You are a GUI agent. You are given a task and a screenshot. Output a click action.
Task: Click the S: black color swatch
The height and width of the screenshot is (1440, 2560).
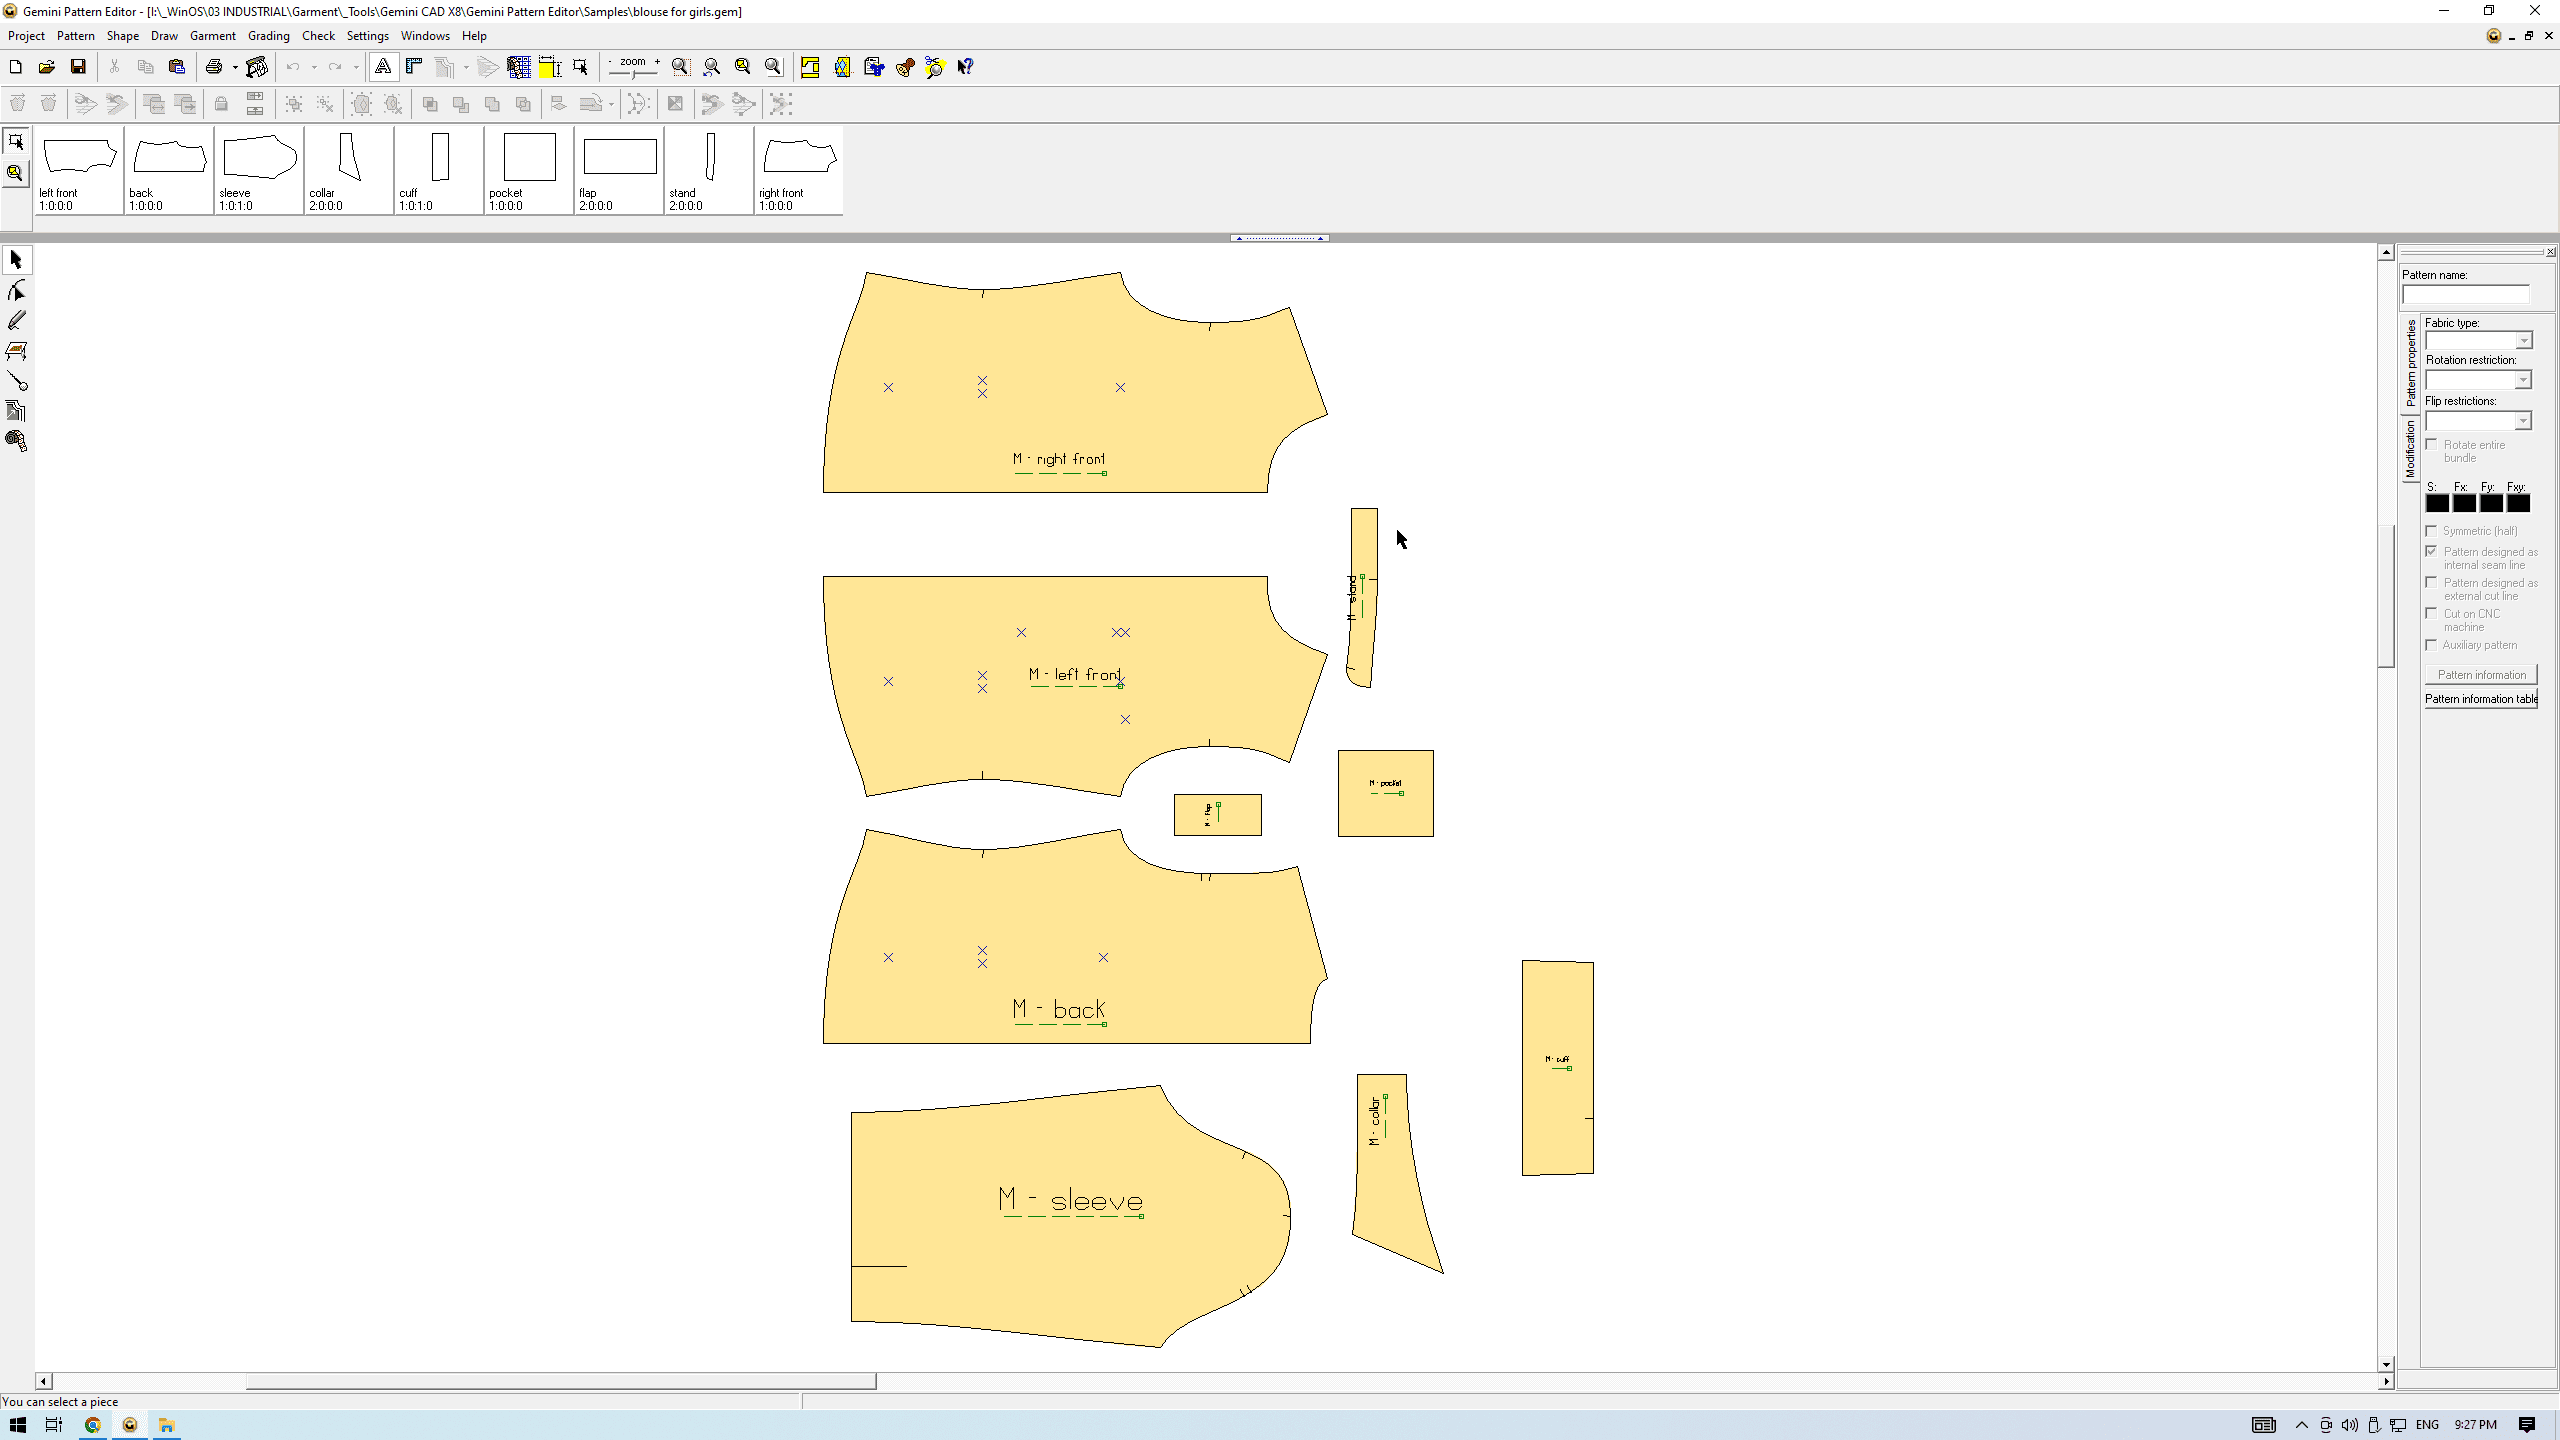(2437, 504)
